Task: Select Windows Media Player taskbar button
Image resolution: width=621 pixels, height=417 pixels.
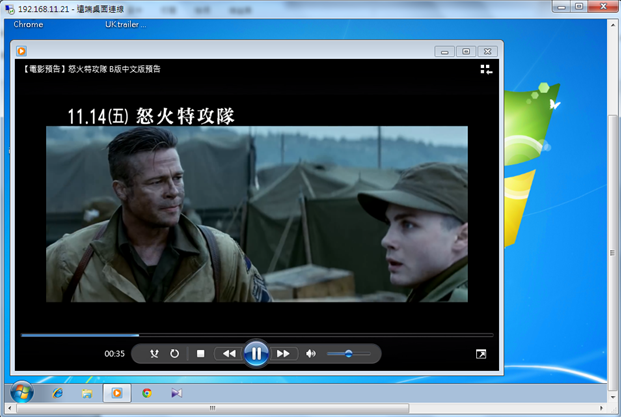Action: pos(117,393)
